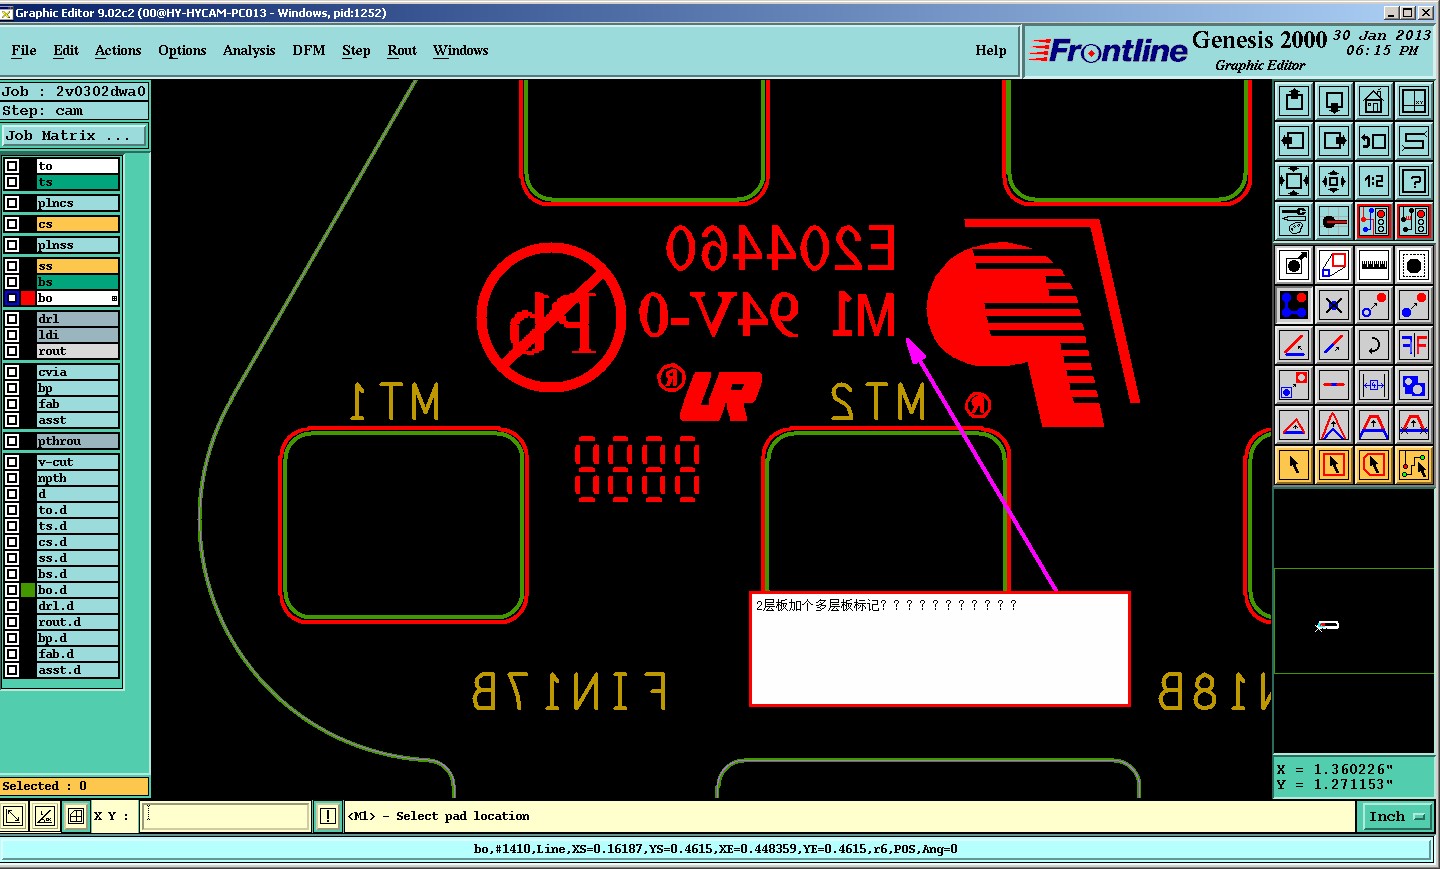Screen dimensions: 1440x869
Task: Select the bo.d layer name
Action: pyautogui.click(x=78, y=590)
